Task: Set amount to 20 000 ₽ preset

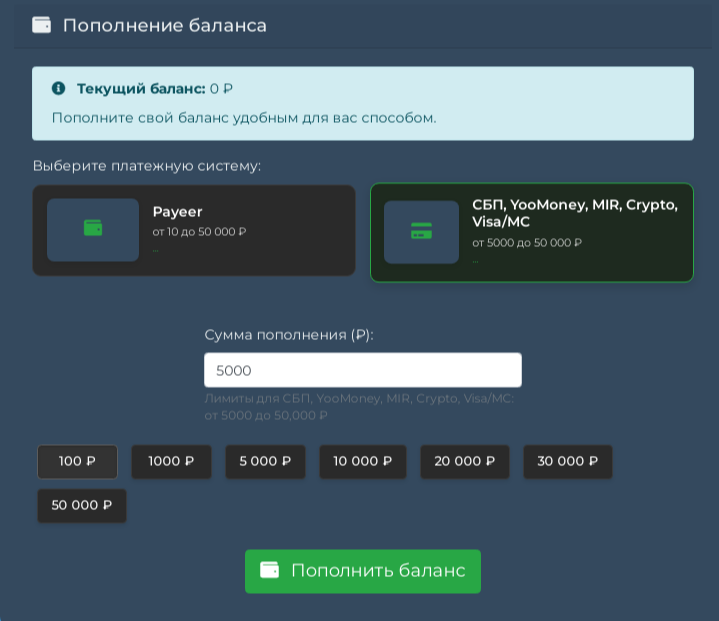Action: (x=464, y=461)
